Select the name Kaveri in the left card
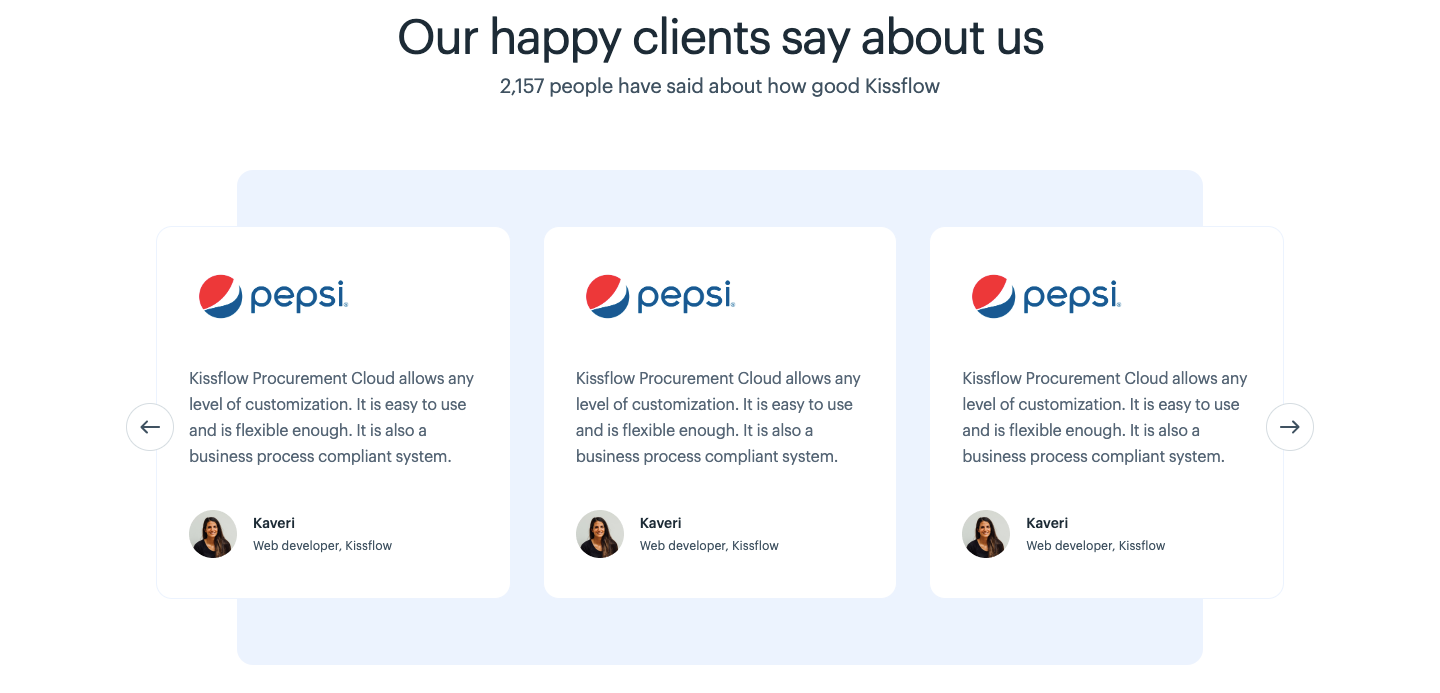The width and height of the screenshot is (1440, 693). pyautogui.click(x=274, y=523)
